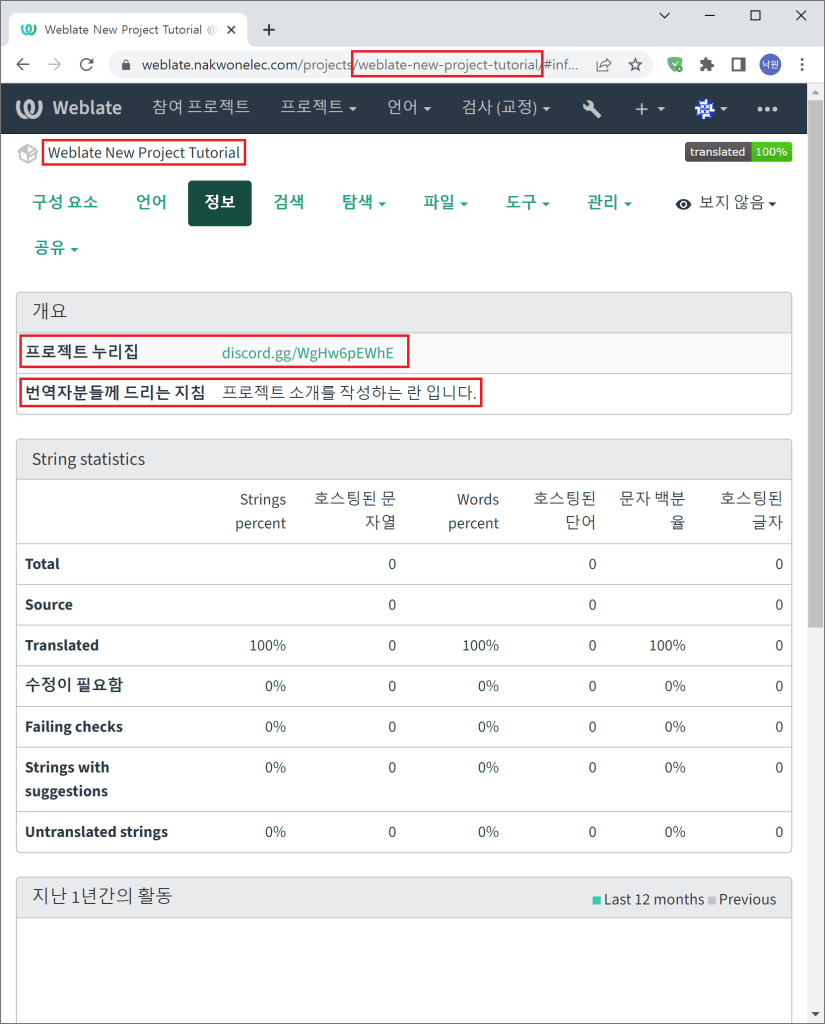Expand the 공유 dropdown
Image resolution: width=825 pixels, height=1024 pixels.
(x=56, y=248)
